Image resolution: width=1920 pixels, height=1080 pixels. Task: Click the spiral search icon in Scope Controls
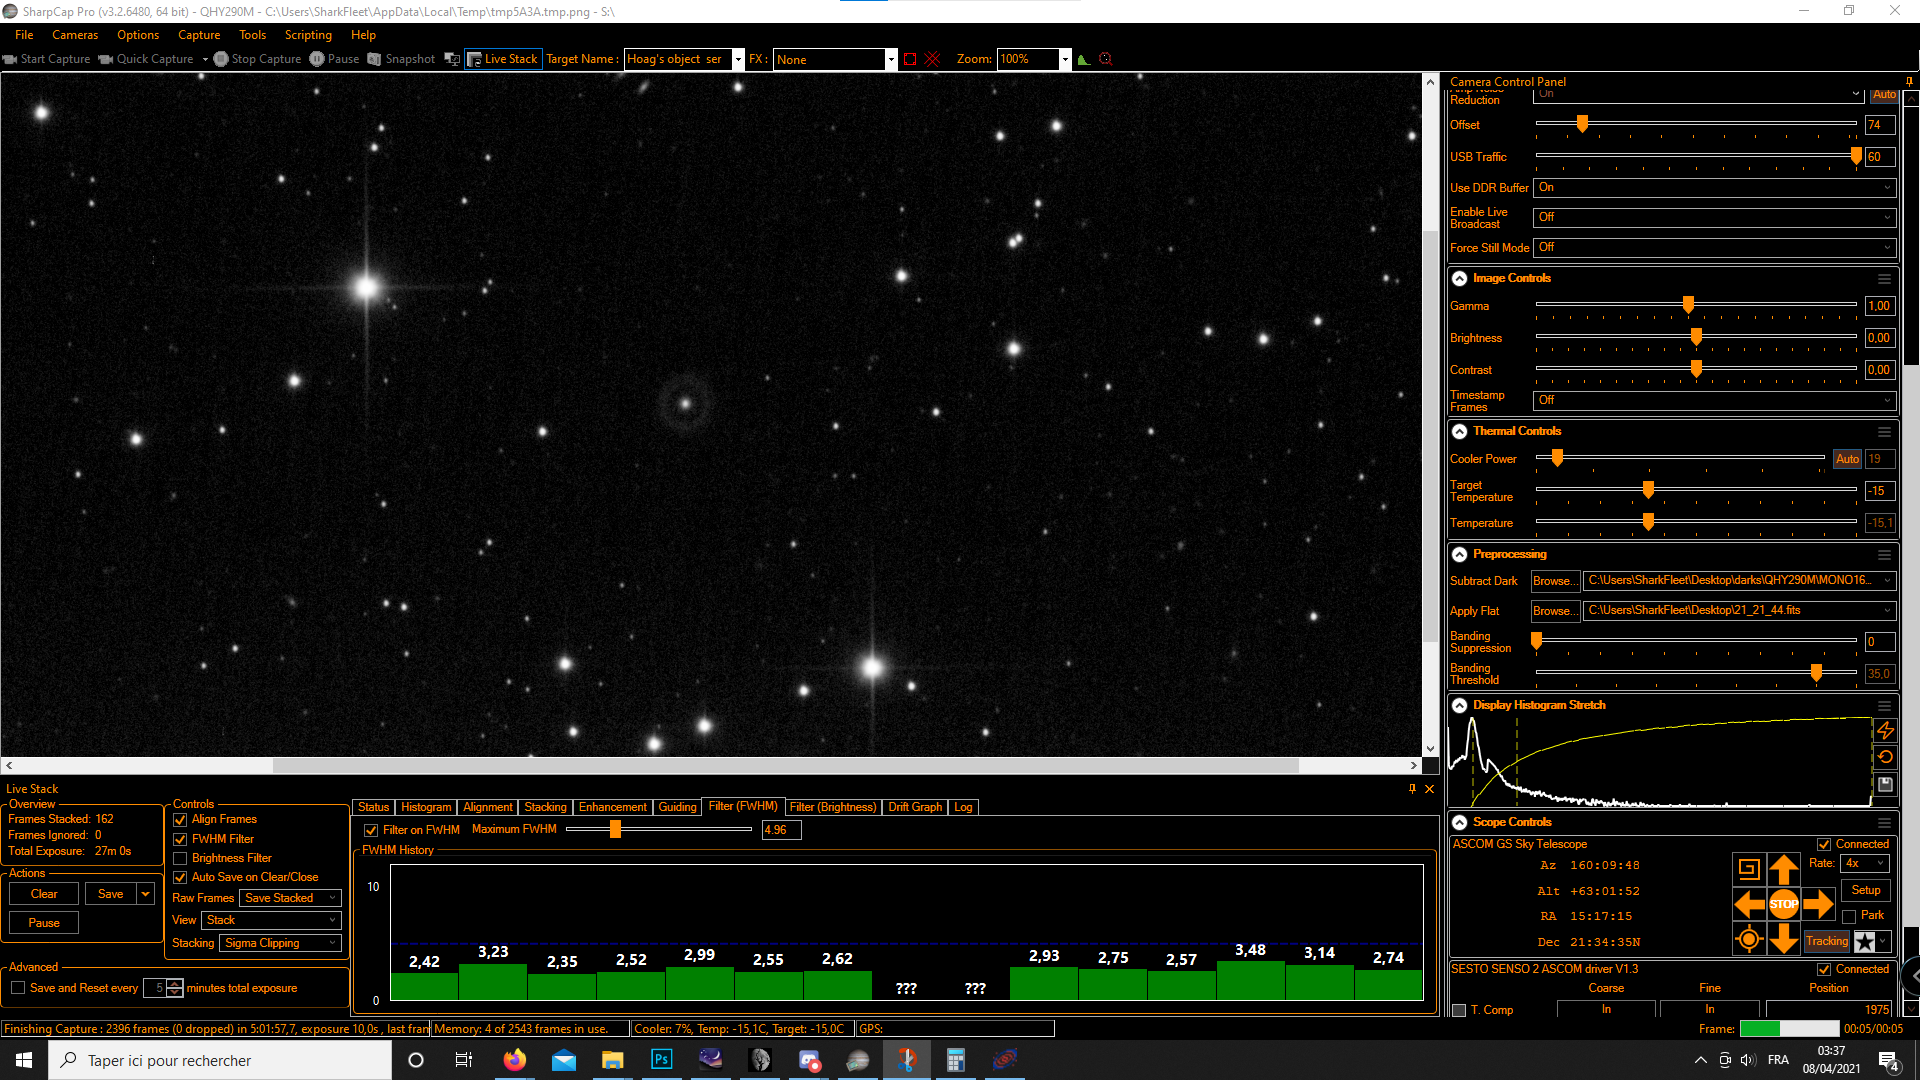coord(1749,869)
